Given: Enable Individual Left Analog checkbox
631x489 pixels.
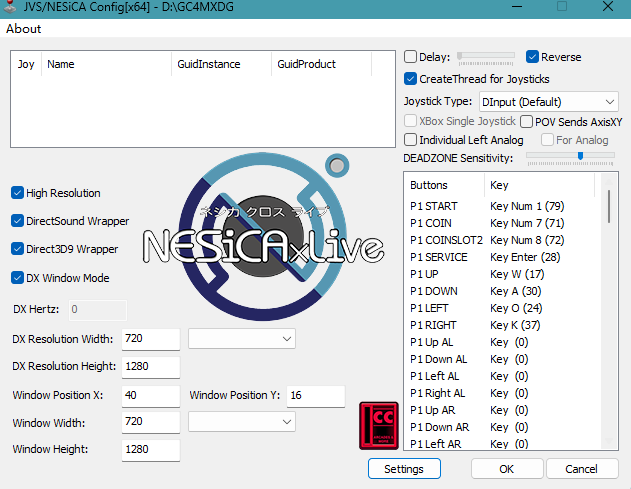Looking at the screenshot, I should pos(410,140).
